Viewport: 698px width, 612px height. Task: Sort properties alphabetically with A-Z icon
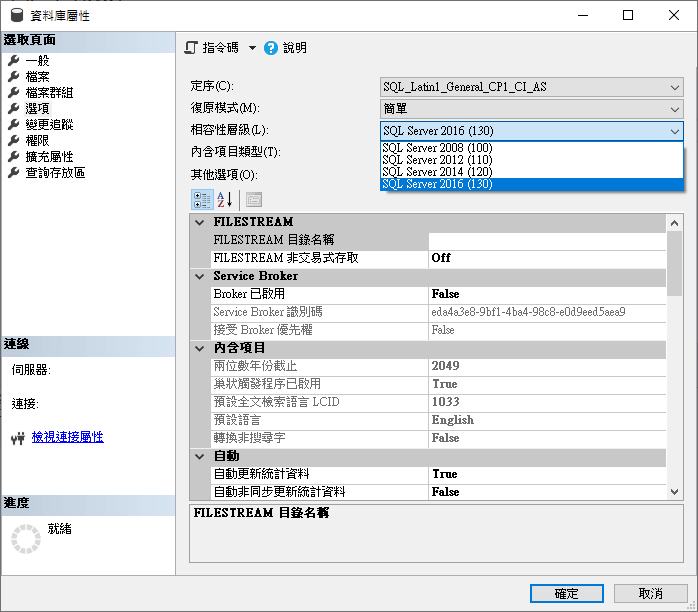pos(225,198)
